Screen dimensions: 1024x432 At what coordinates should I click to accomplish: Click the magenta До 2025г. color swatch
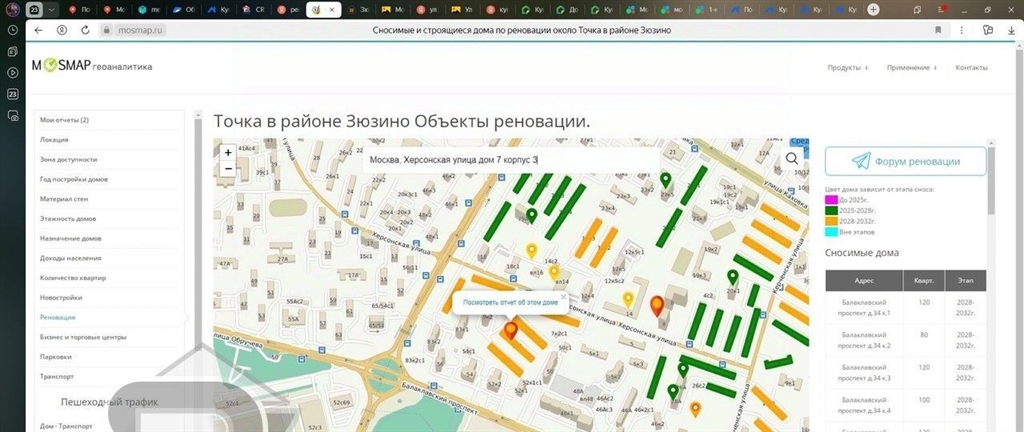pyautogui.click(x=830, y=198)
